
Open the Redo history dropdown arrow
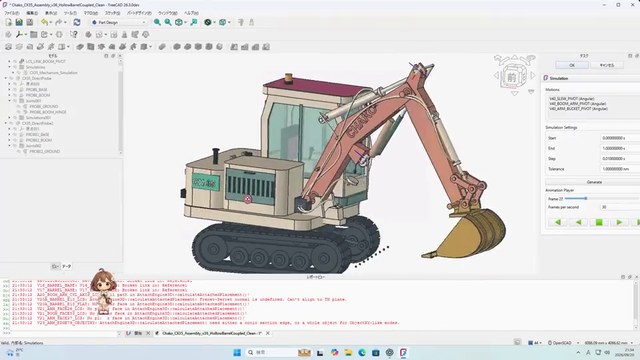click(x=65, y=22)
